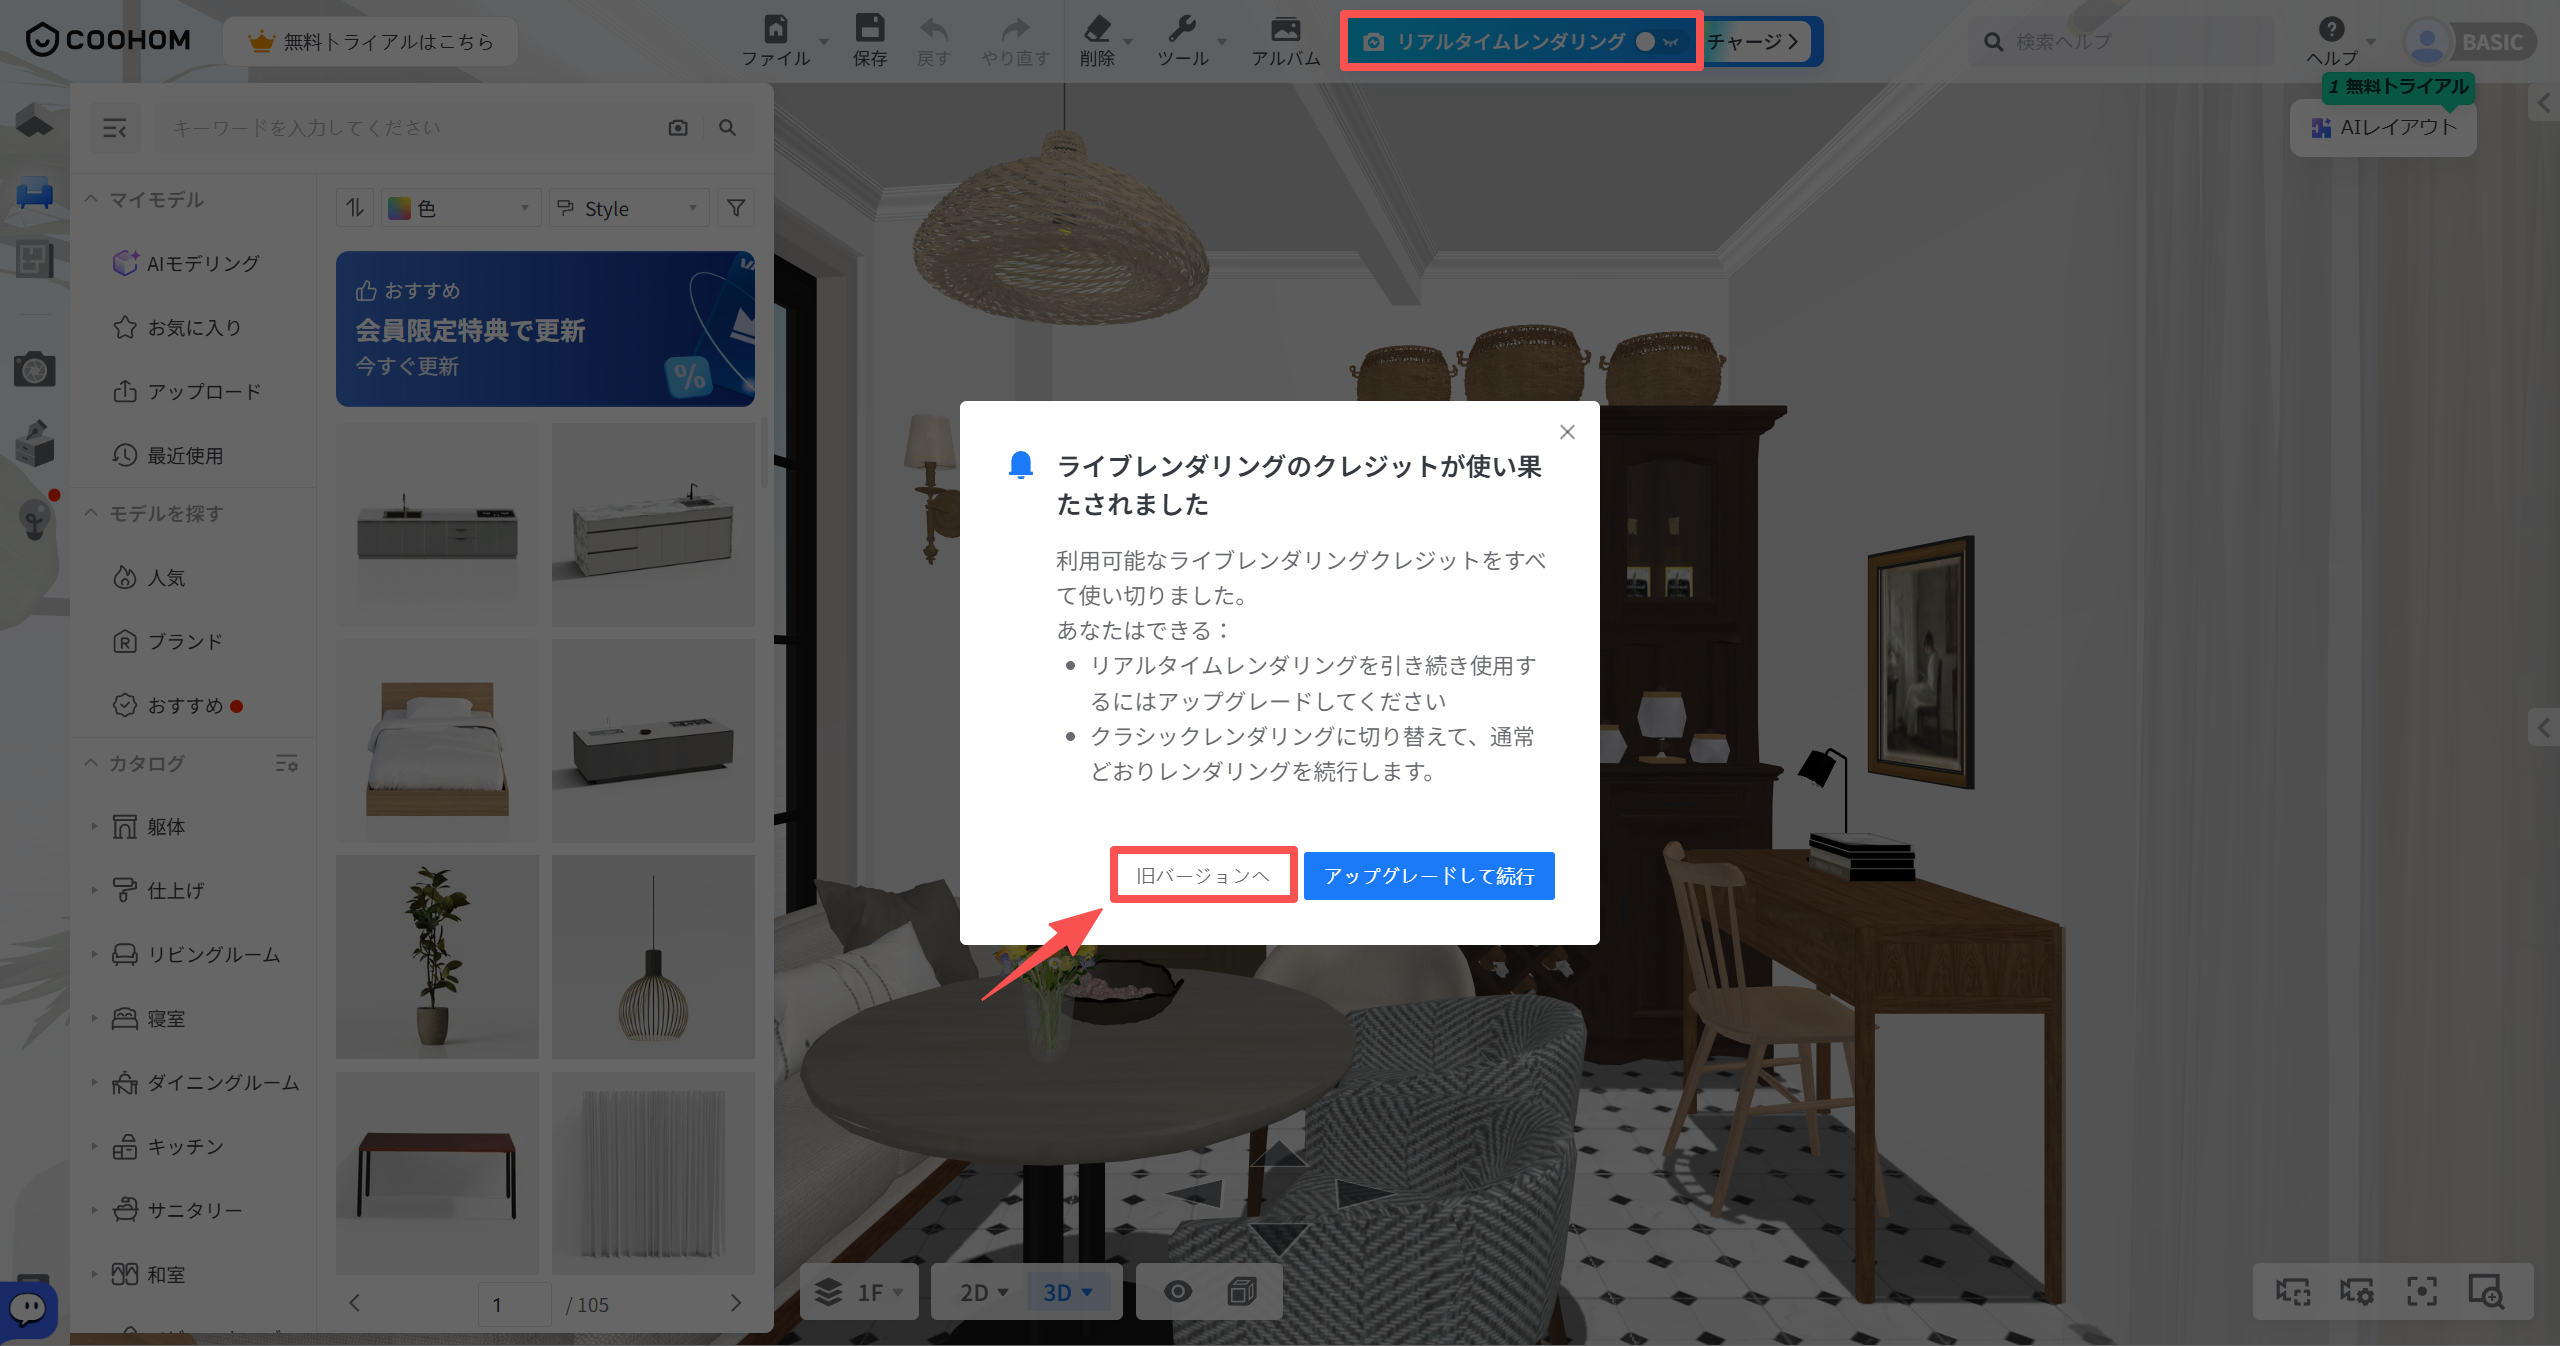2560x1346 pixels.
Task: Select the potted plant model thumbnail
Action: (437, 957)
